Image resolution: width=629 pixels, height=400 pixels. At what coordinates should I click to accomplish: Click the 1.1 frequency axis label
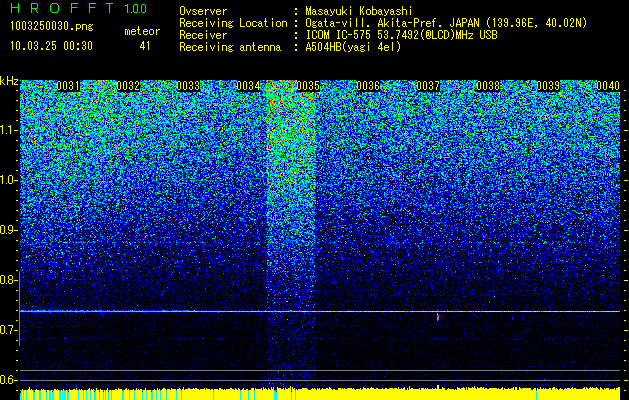[8, 130]
